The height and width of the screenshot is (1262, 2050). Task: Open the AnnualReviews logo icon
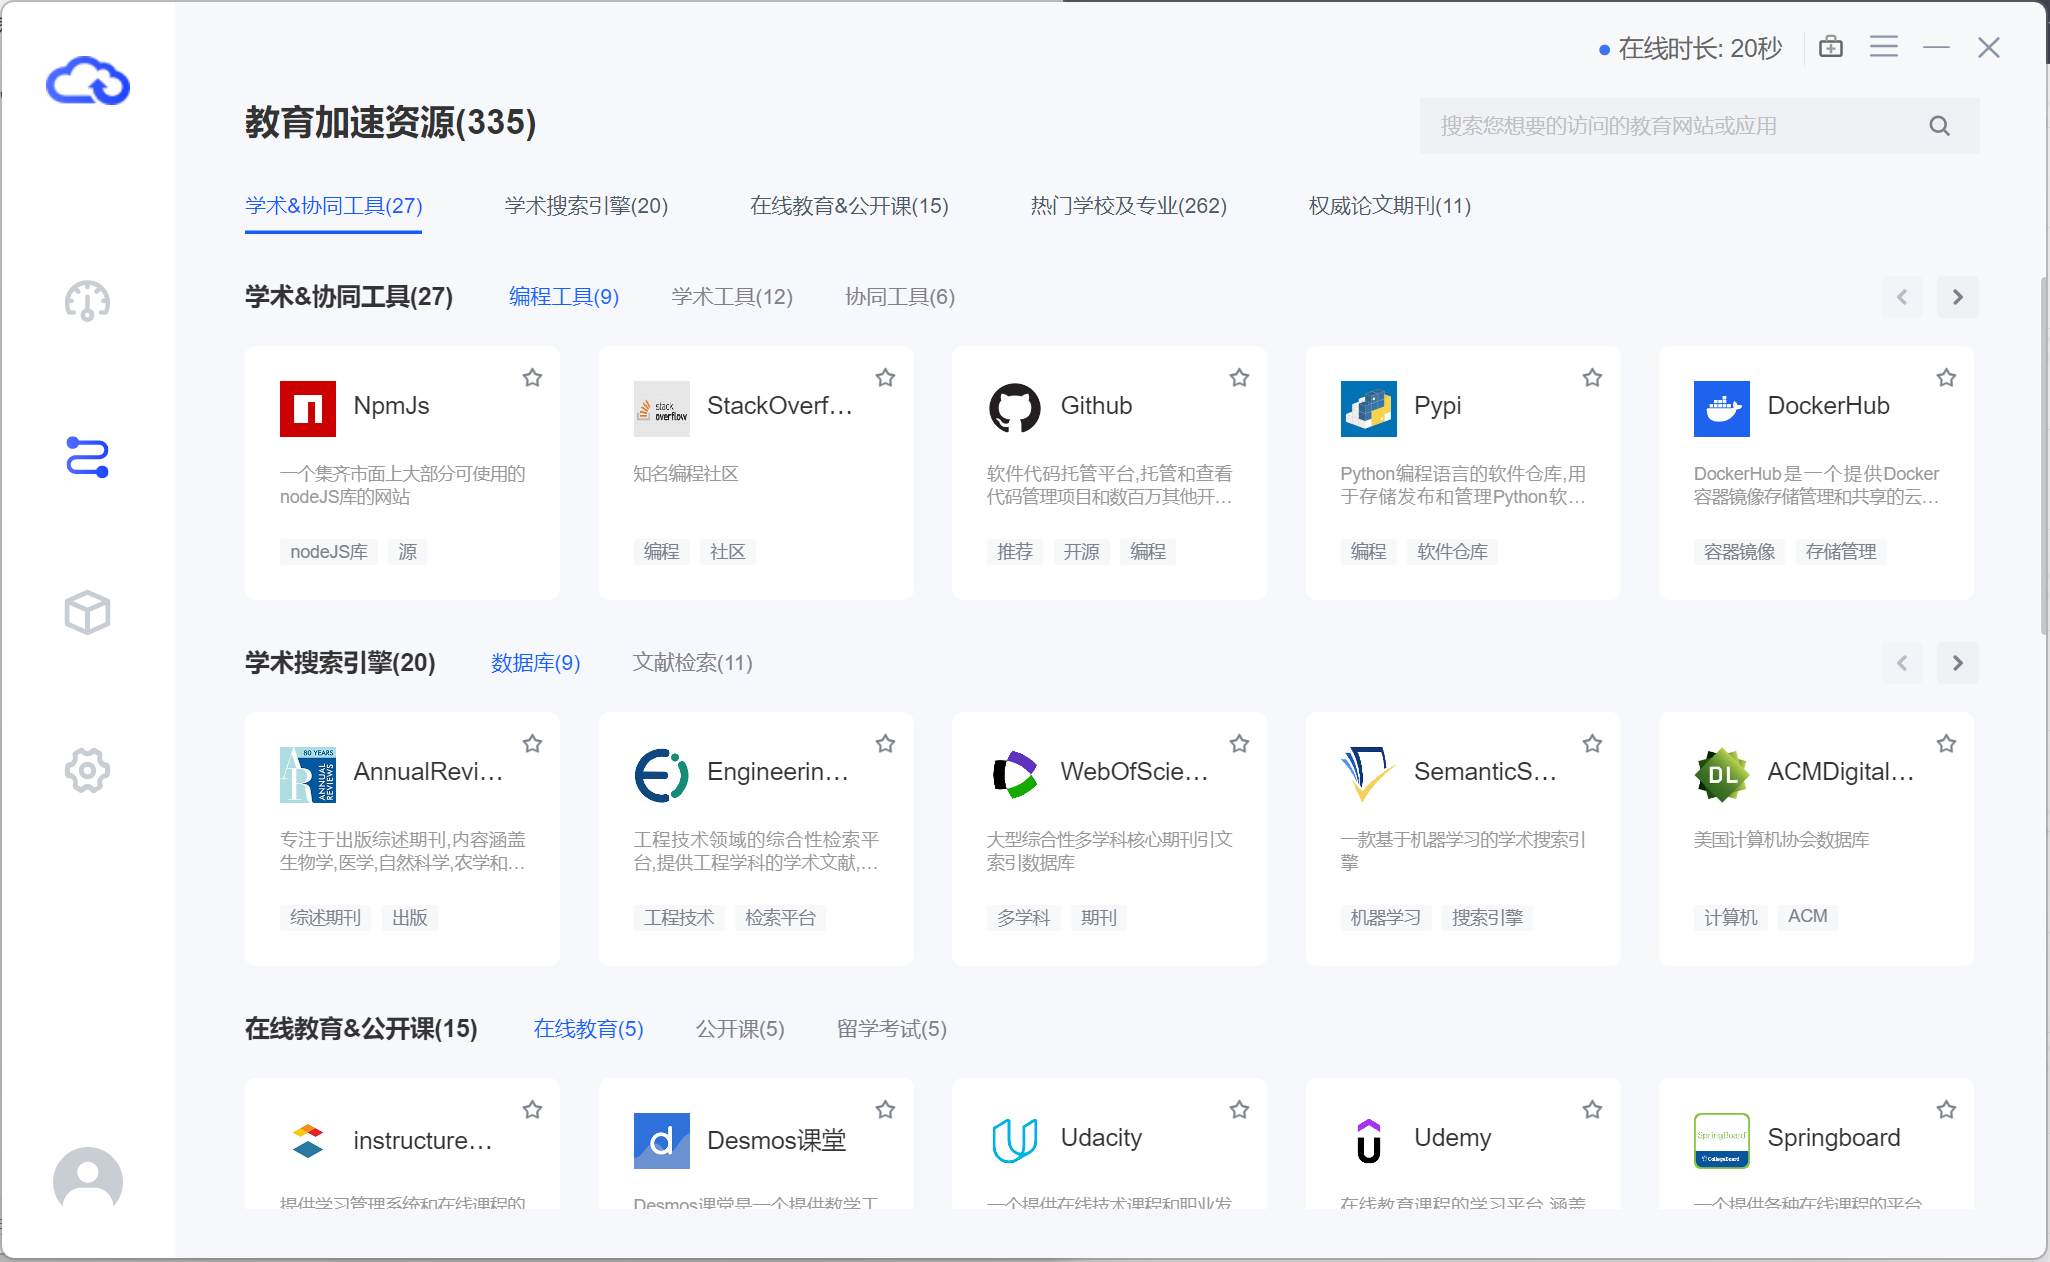point(308,775)
